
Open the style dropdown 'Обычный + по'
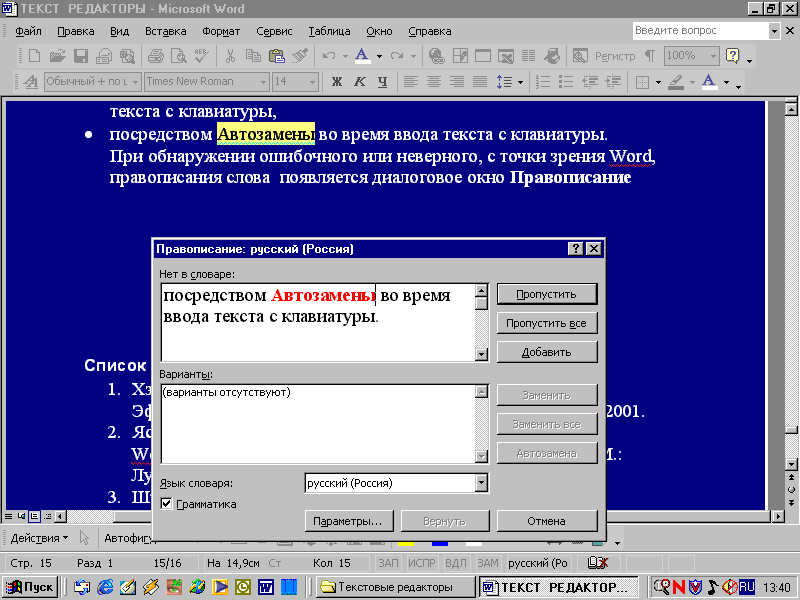coord(135,82)
